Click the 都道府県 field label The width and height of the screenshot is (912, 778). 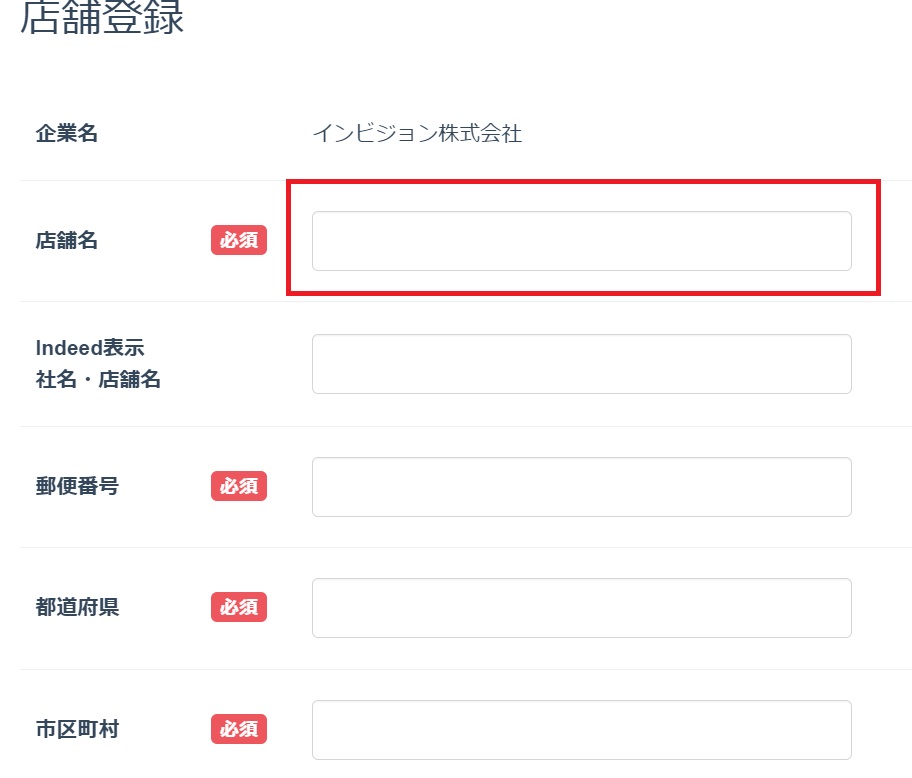click(x=77, y=608)
